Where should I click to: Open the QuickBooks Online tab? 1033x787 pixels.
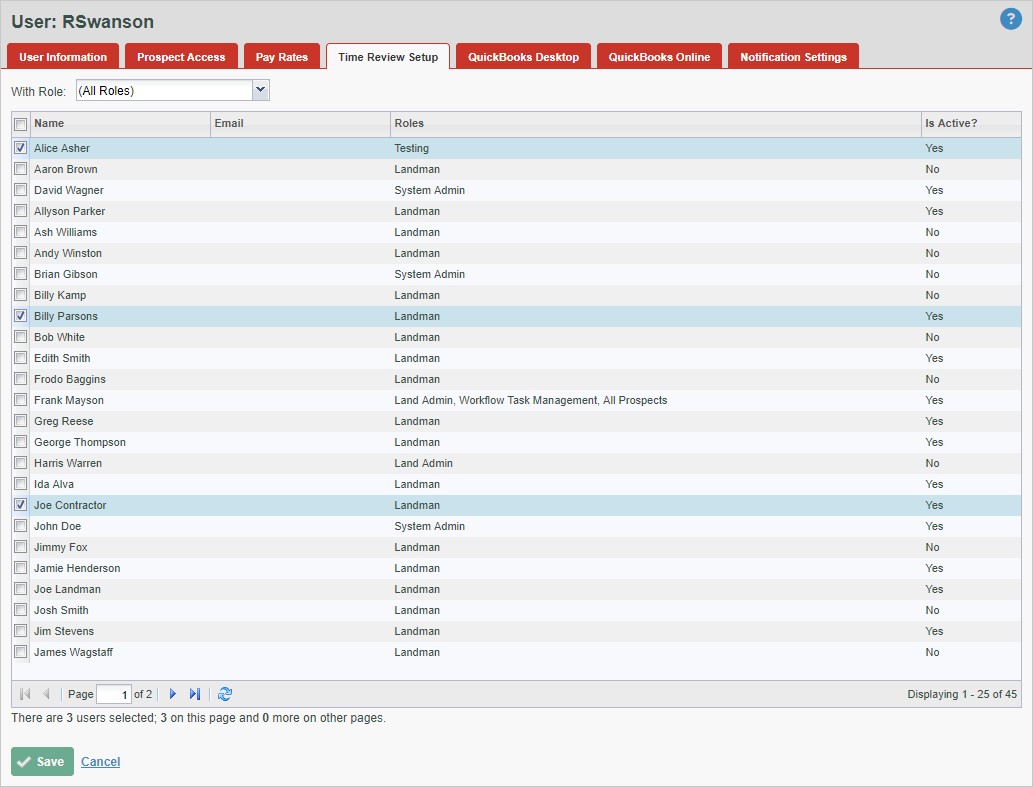click(x=659, y=57)
